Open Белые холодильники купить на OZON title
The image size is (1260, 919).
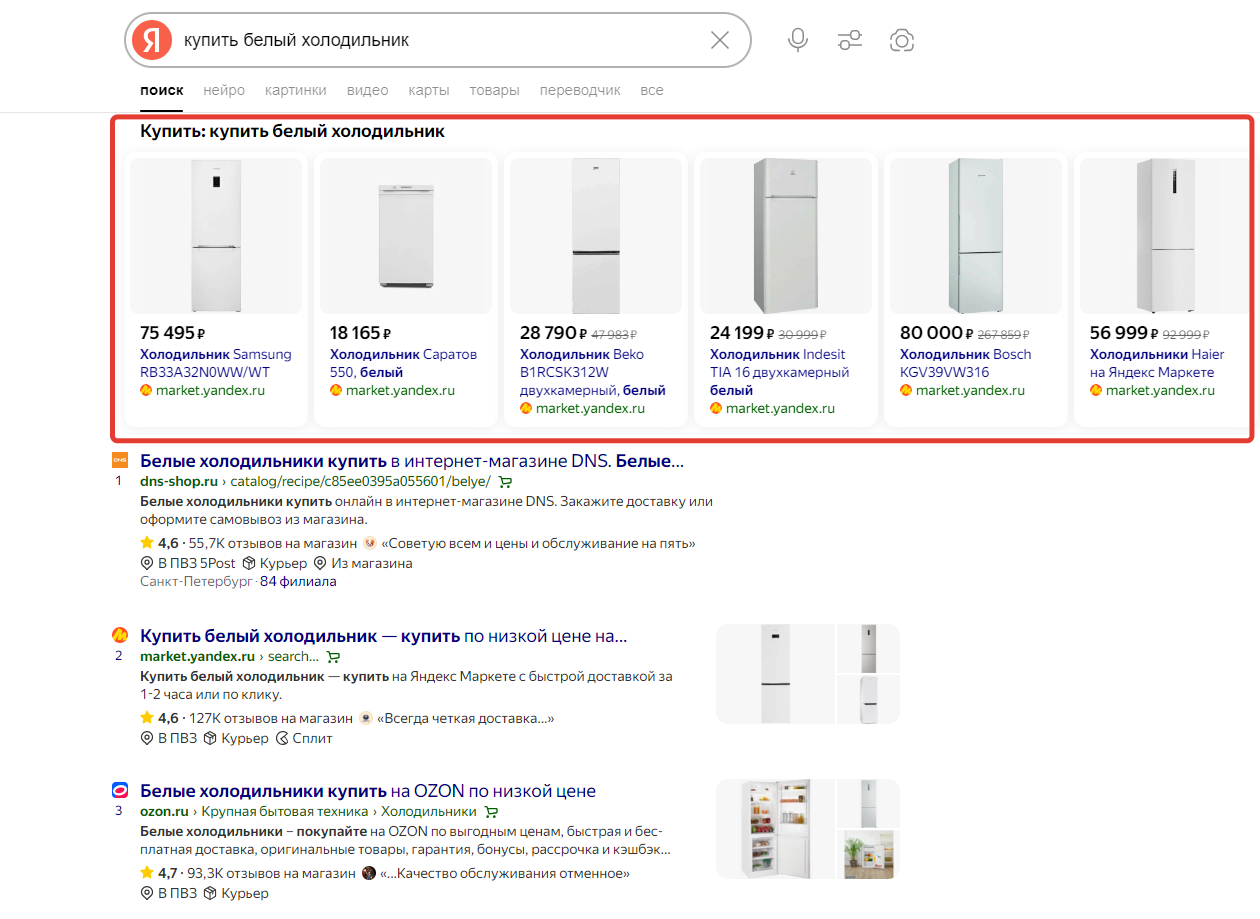(x=368, y=791)
